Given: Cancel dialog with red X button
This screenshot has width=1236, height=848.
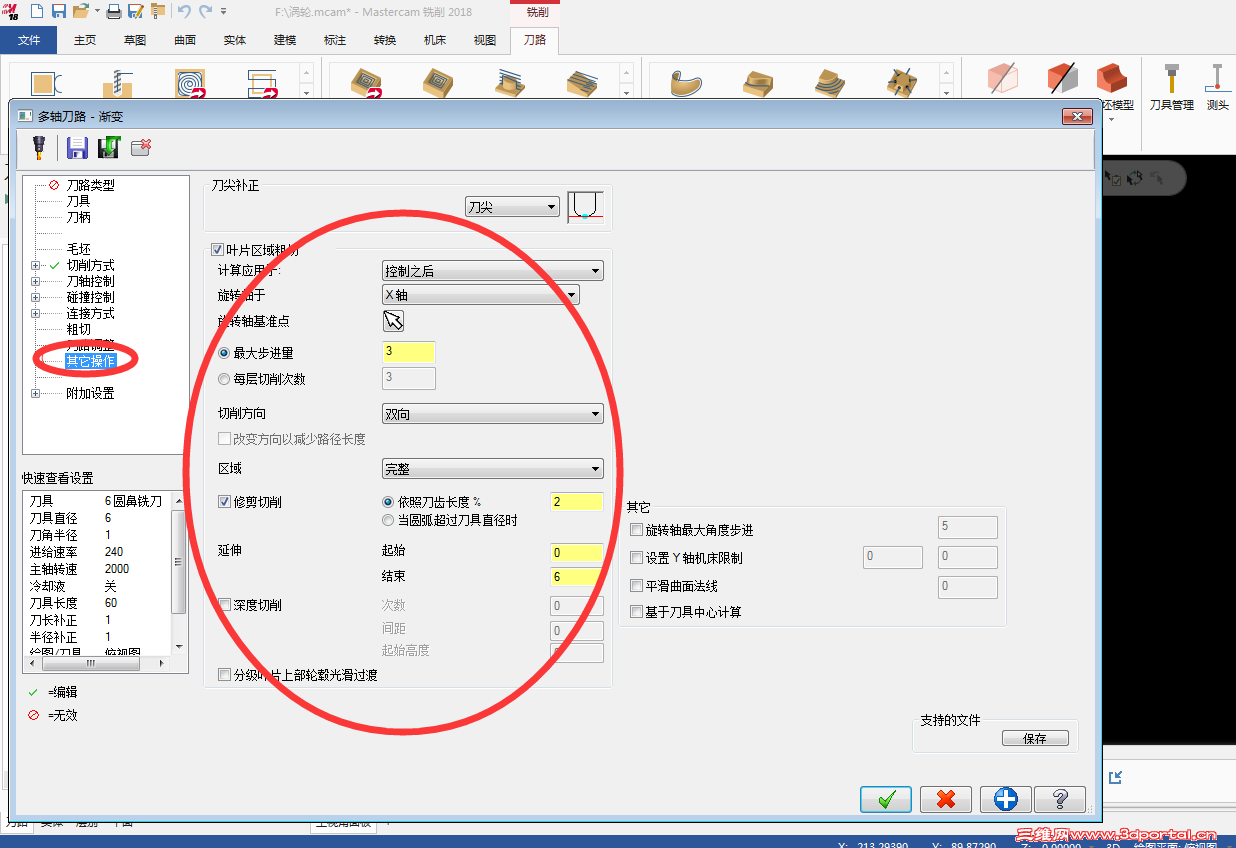Looking at the screenshot, I should tap(946, 799).
